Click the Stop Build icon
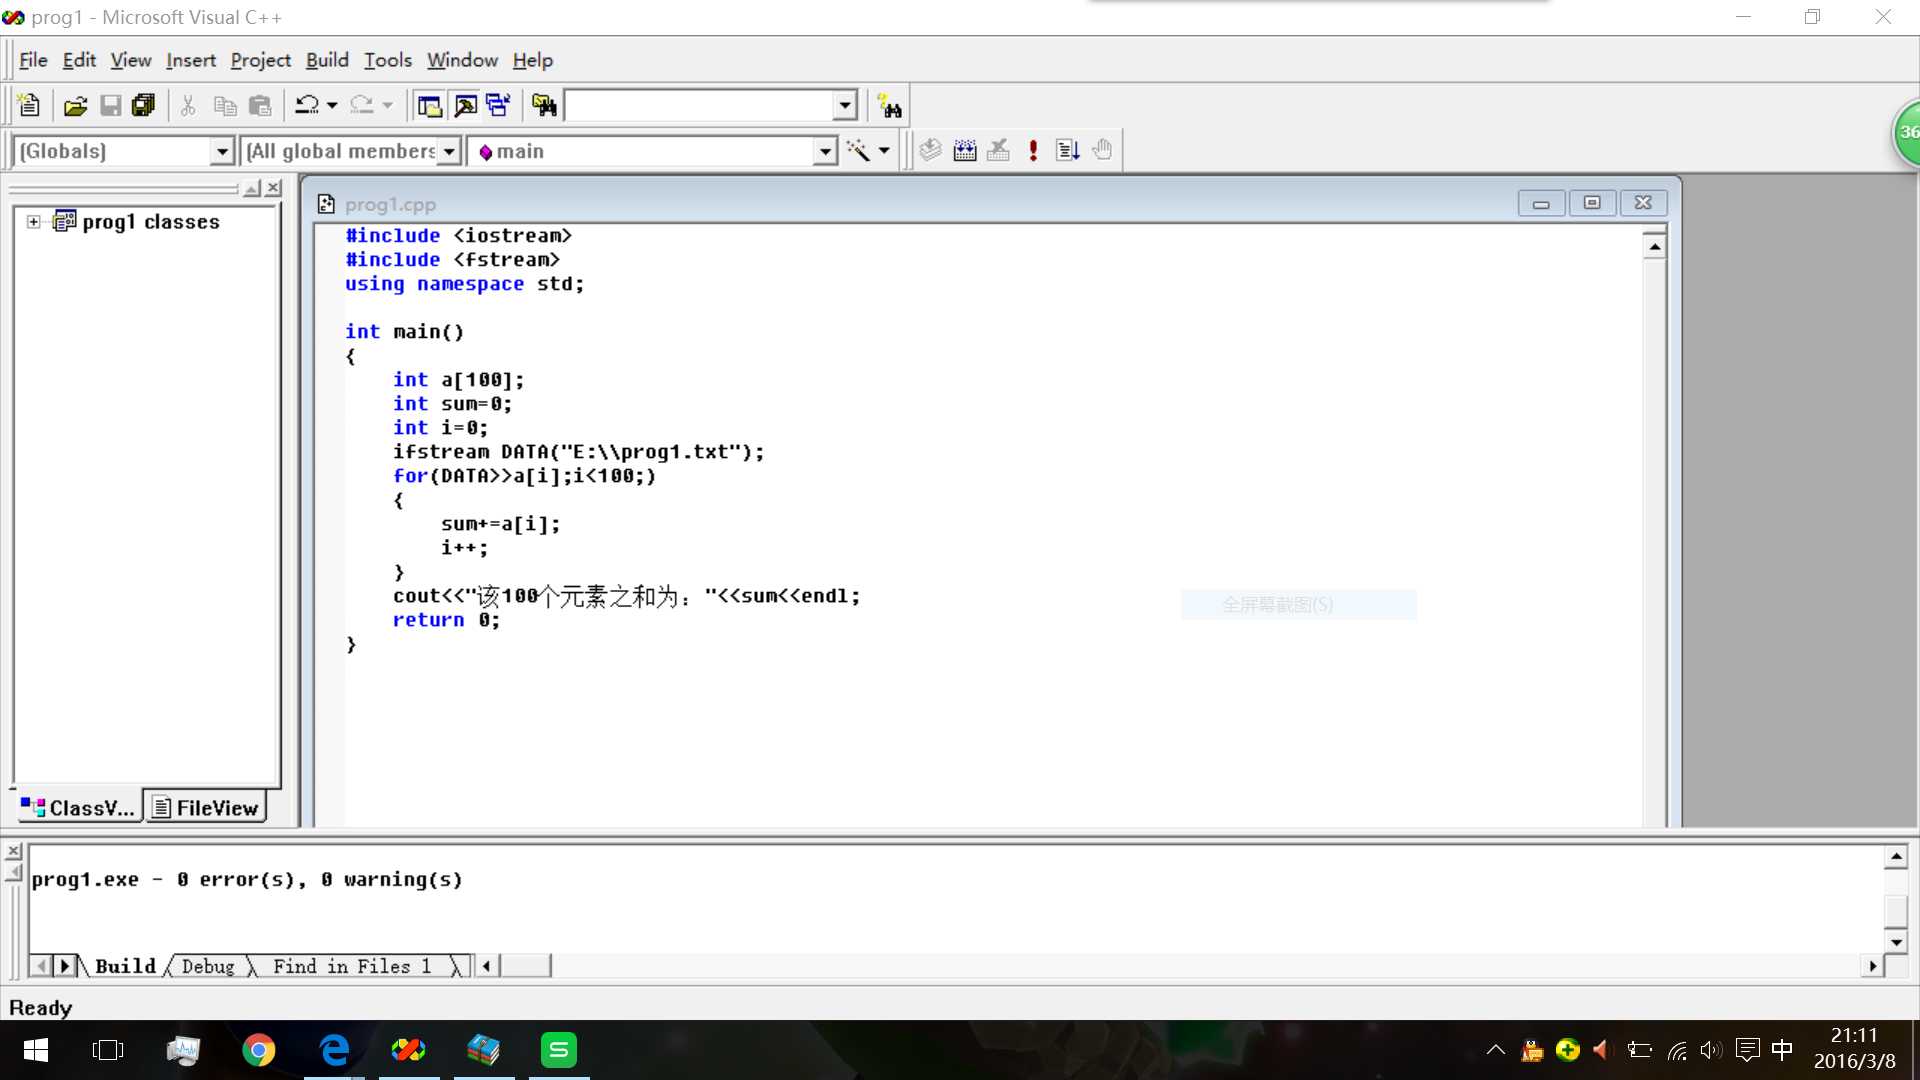Viewport: 1920px width, 1080px height. click(998, 150)
